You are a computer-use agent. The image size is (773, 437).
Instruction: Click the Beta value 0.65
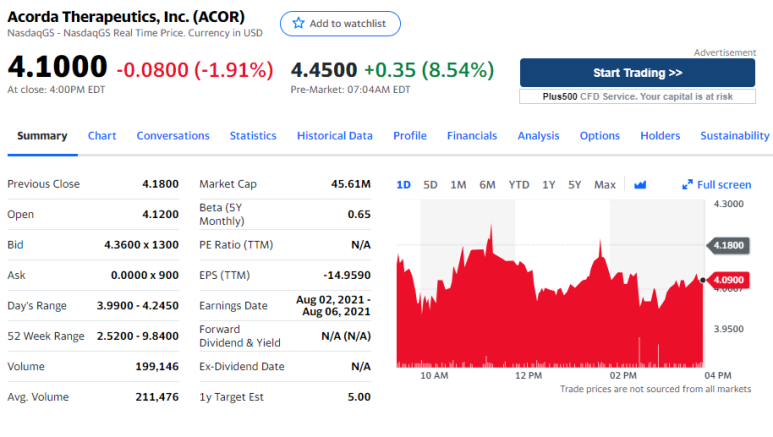pyautogui.click(x=359, y=215)
